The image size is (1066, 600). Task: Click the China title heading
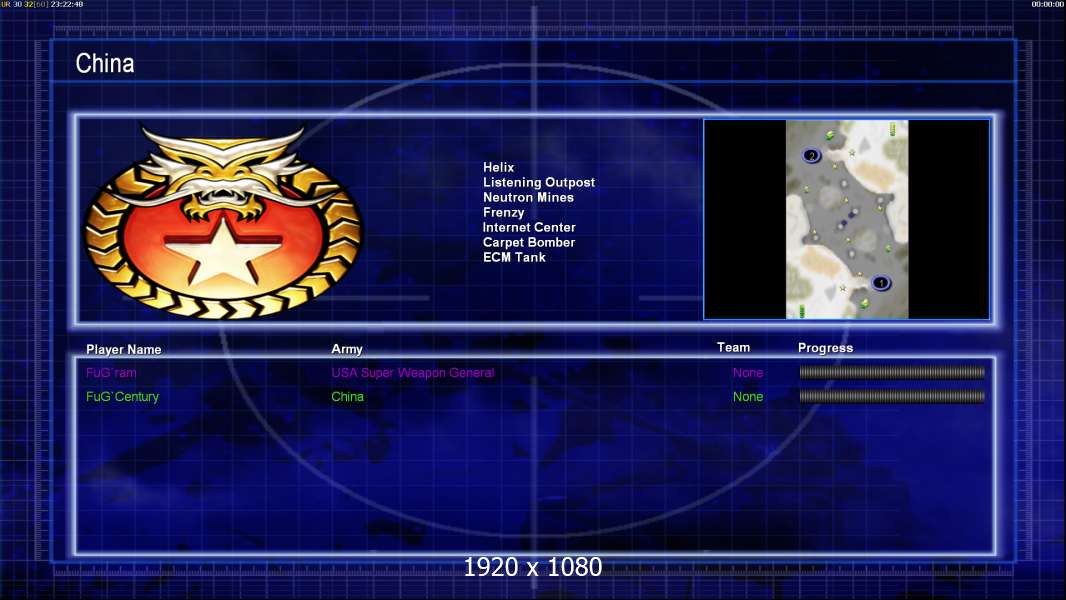(x=105, y=63)
